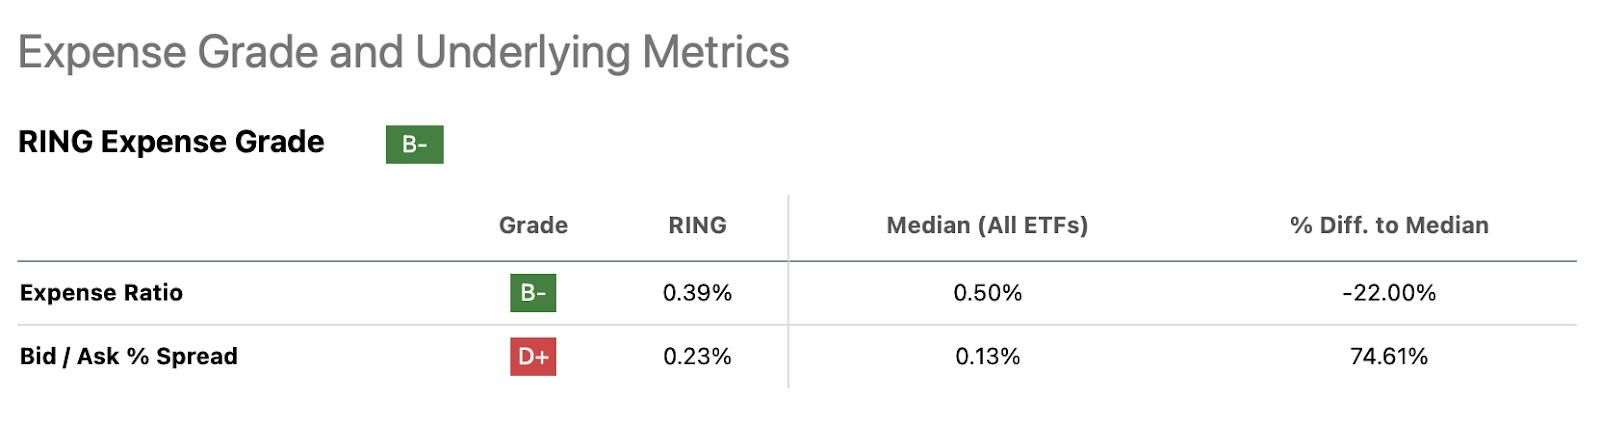This screenshot has width=1600, height=426.
Task: Click the RING Expense Grade label
Action: tap(171, 142)
